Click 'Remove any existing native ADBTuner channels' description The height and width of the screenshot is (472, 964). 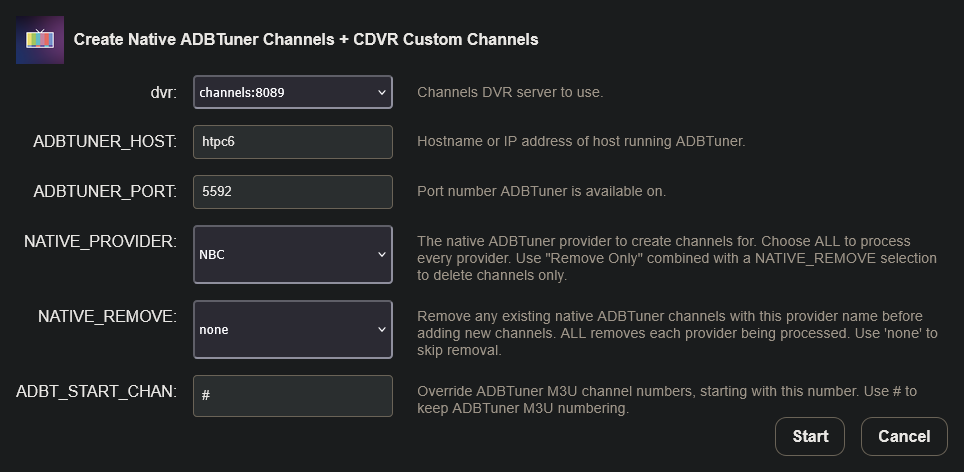tap(678, 333)
